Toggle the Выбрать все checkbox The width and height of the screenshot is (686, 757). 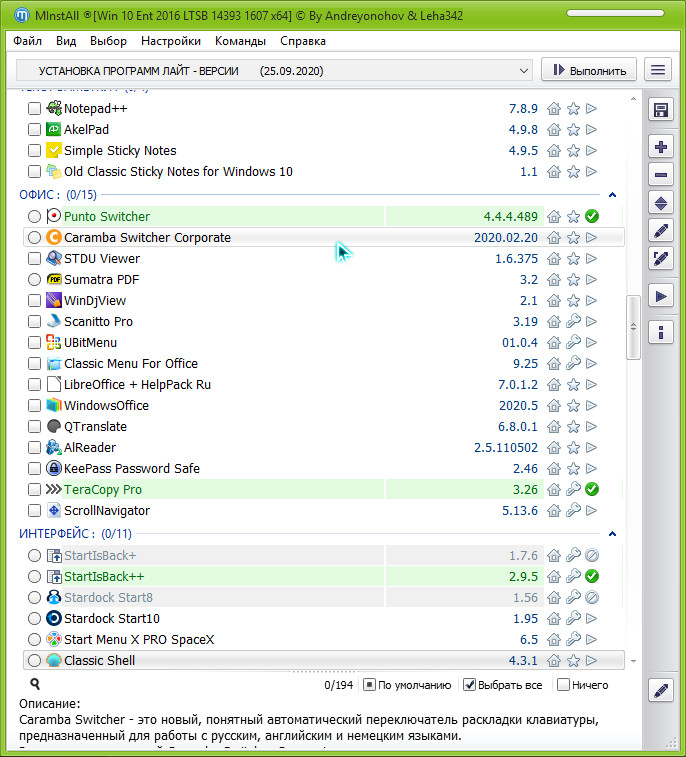pyautogui.click(x=469, y=685)
